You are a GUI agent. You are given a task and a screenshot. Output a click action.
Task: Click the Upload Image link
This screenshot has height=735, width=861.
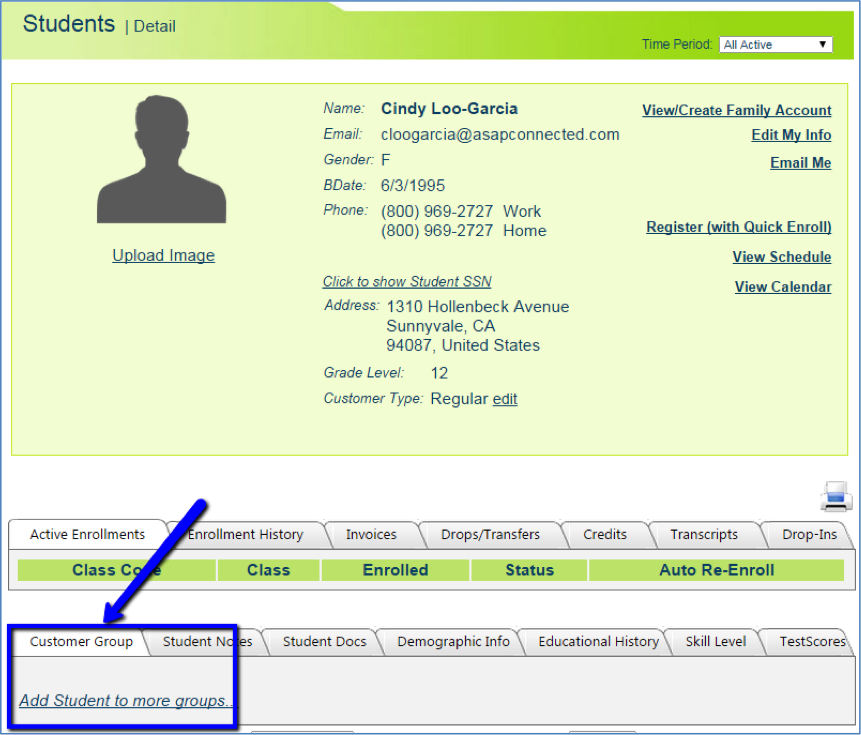163,255
